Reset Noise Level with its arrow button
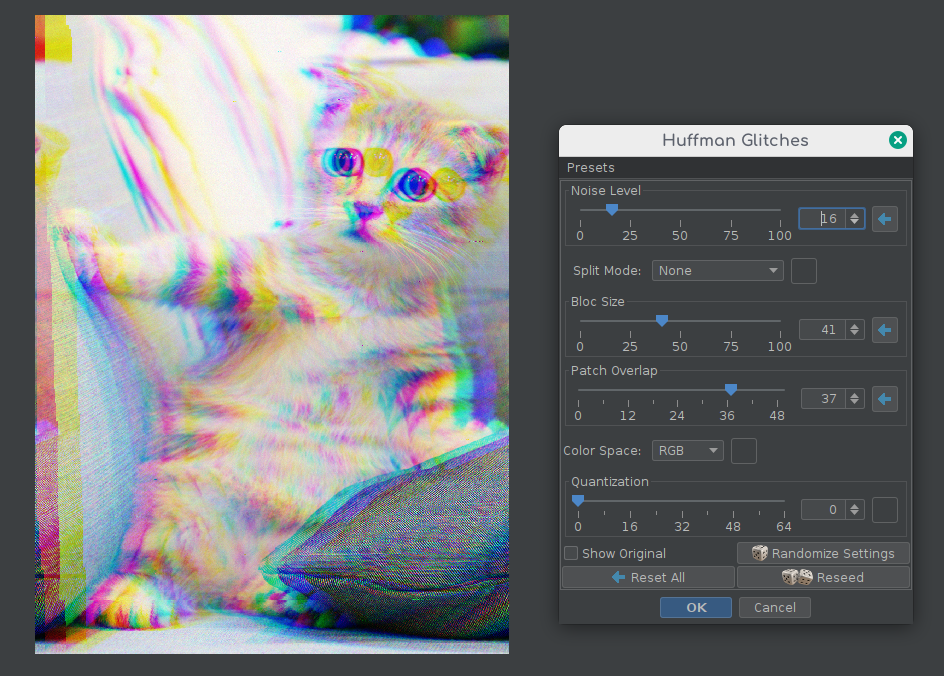Screen dimensions: 944x676 (x=884, y=219)
